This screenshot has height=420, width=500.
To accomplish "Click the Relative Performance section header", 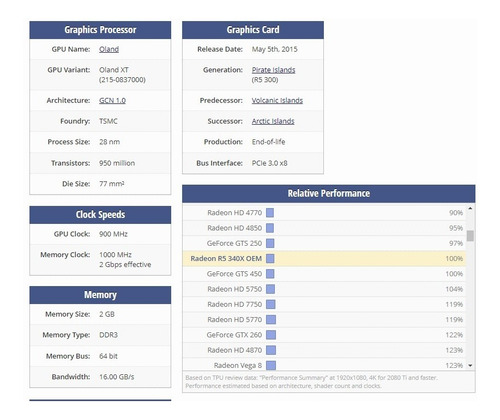I will tap(329, 194).
